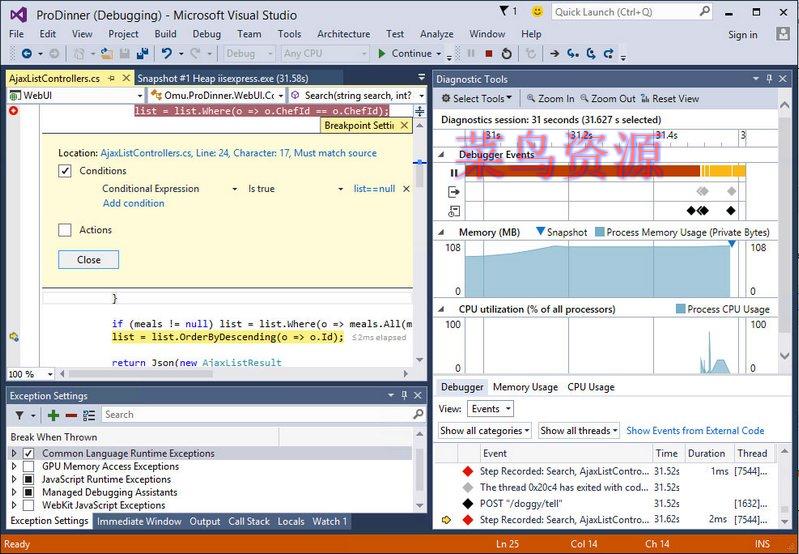Close the Breakpoint Settings peek tab
The width and height of the screenshot is (799, 554).
click(404, 125)
